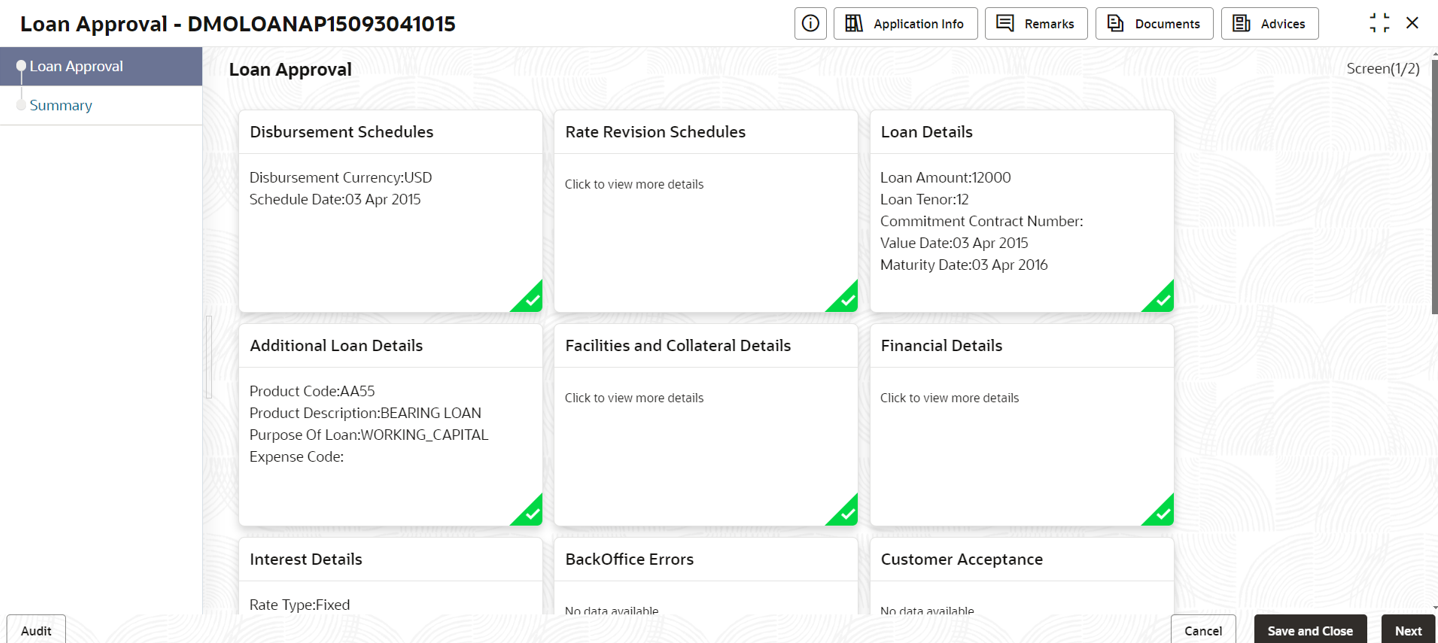This screenshot has width=1438, height=643.
Task: Click green checkmark on Loan Details tile
Action: (1158, 297)
